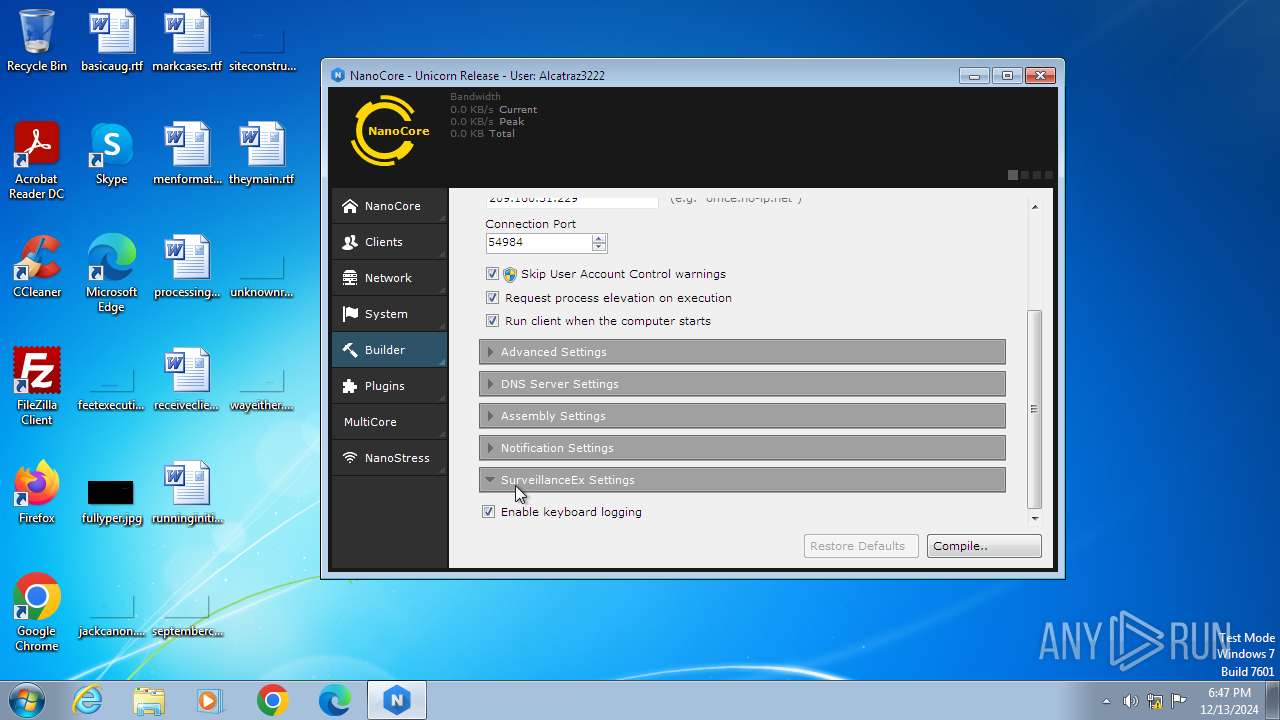
Task: Expand Notification Settings section
Action: [742, 448]
